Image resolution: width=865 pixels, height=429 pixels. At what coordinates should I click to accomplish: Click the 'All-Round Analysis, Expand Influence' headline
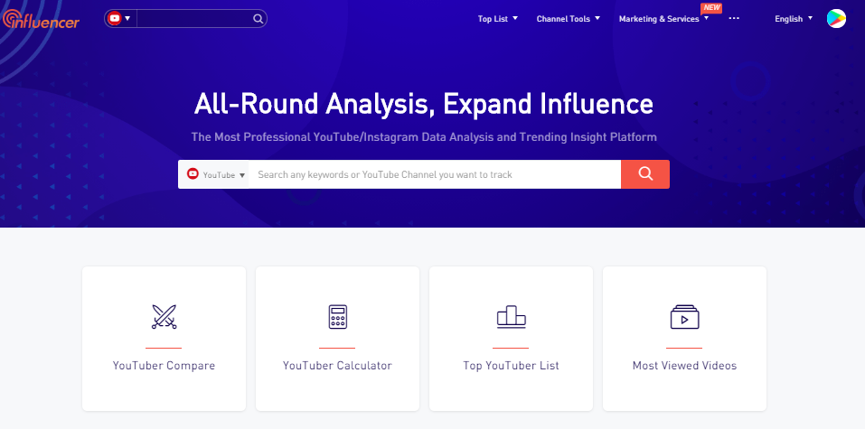point(424,104)
